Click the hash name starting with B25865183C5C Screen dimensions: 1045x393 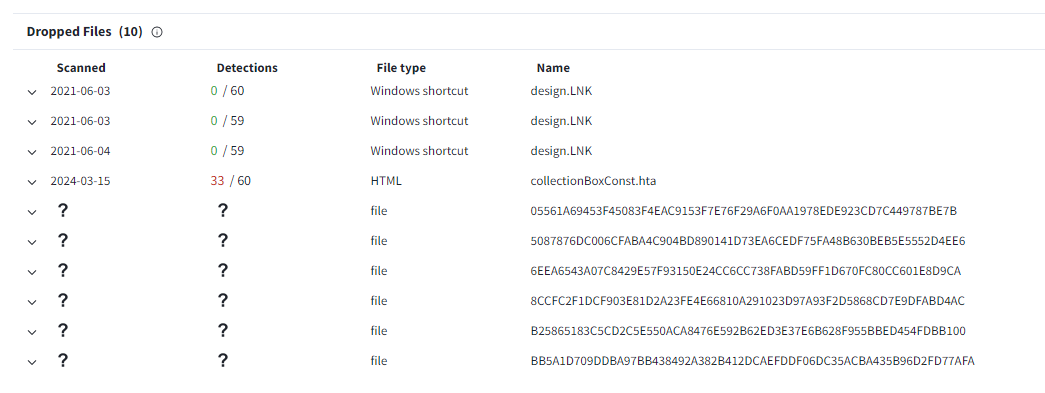(748, 330)
